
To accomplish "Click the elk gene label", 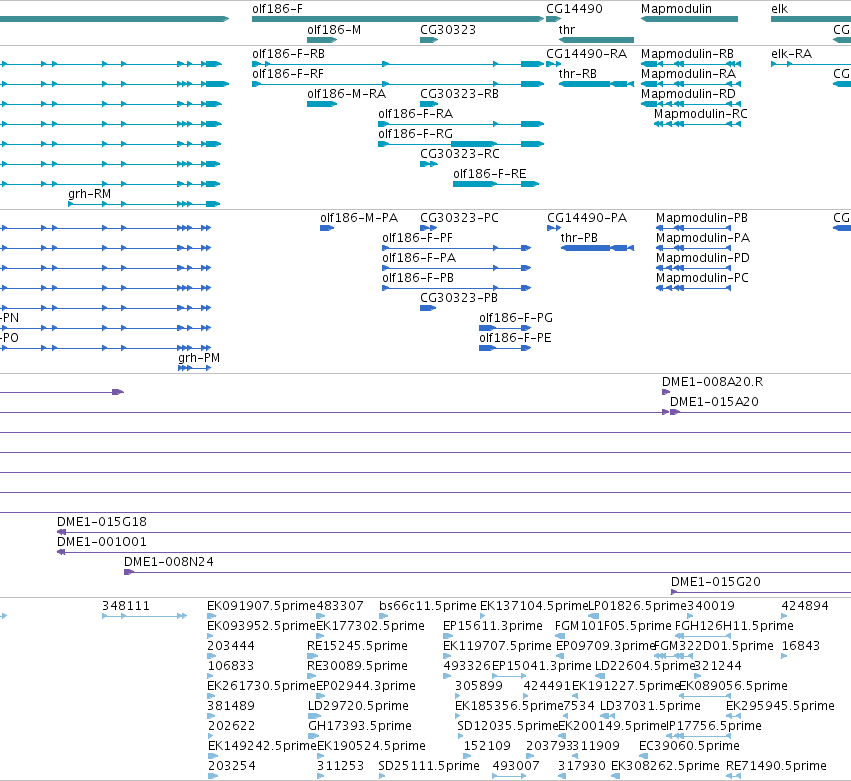I will 779,9.
